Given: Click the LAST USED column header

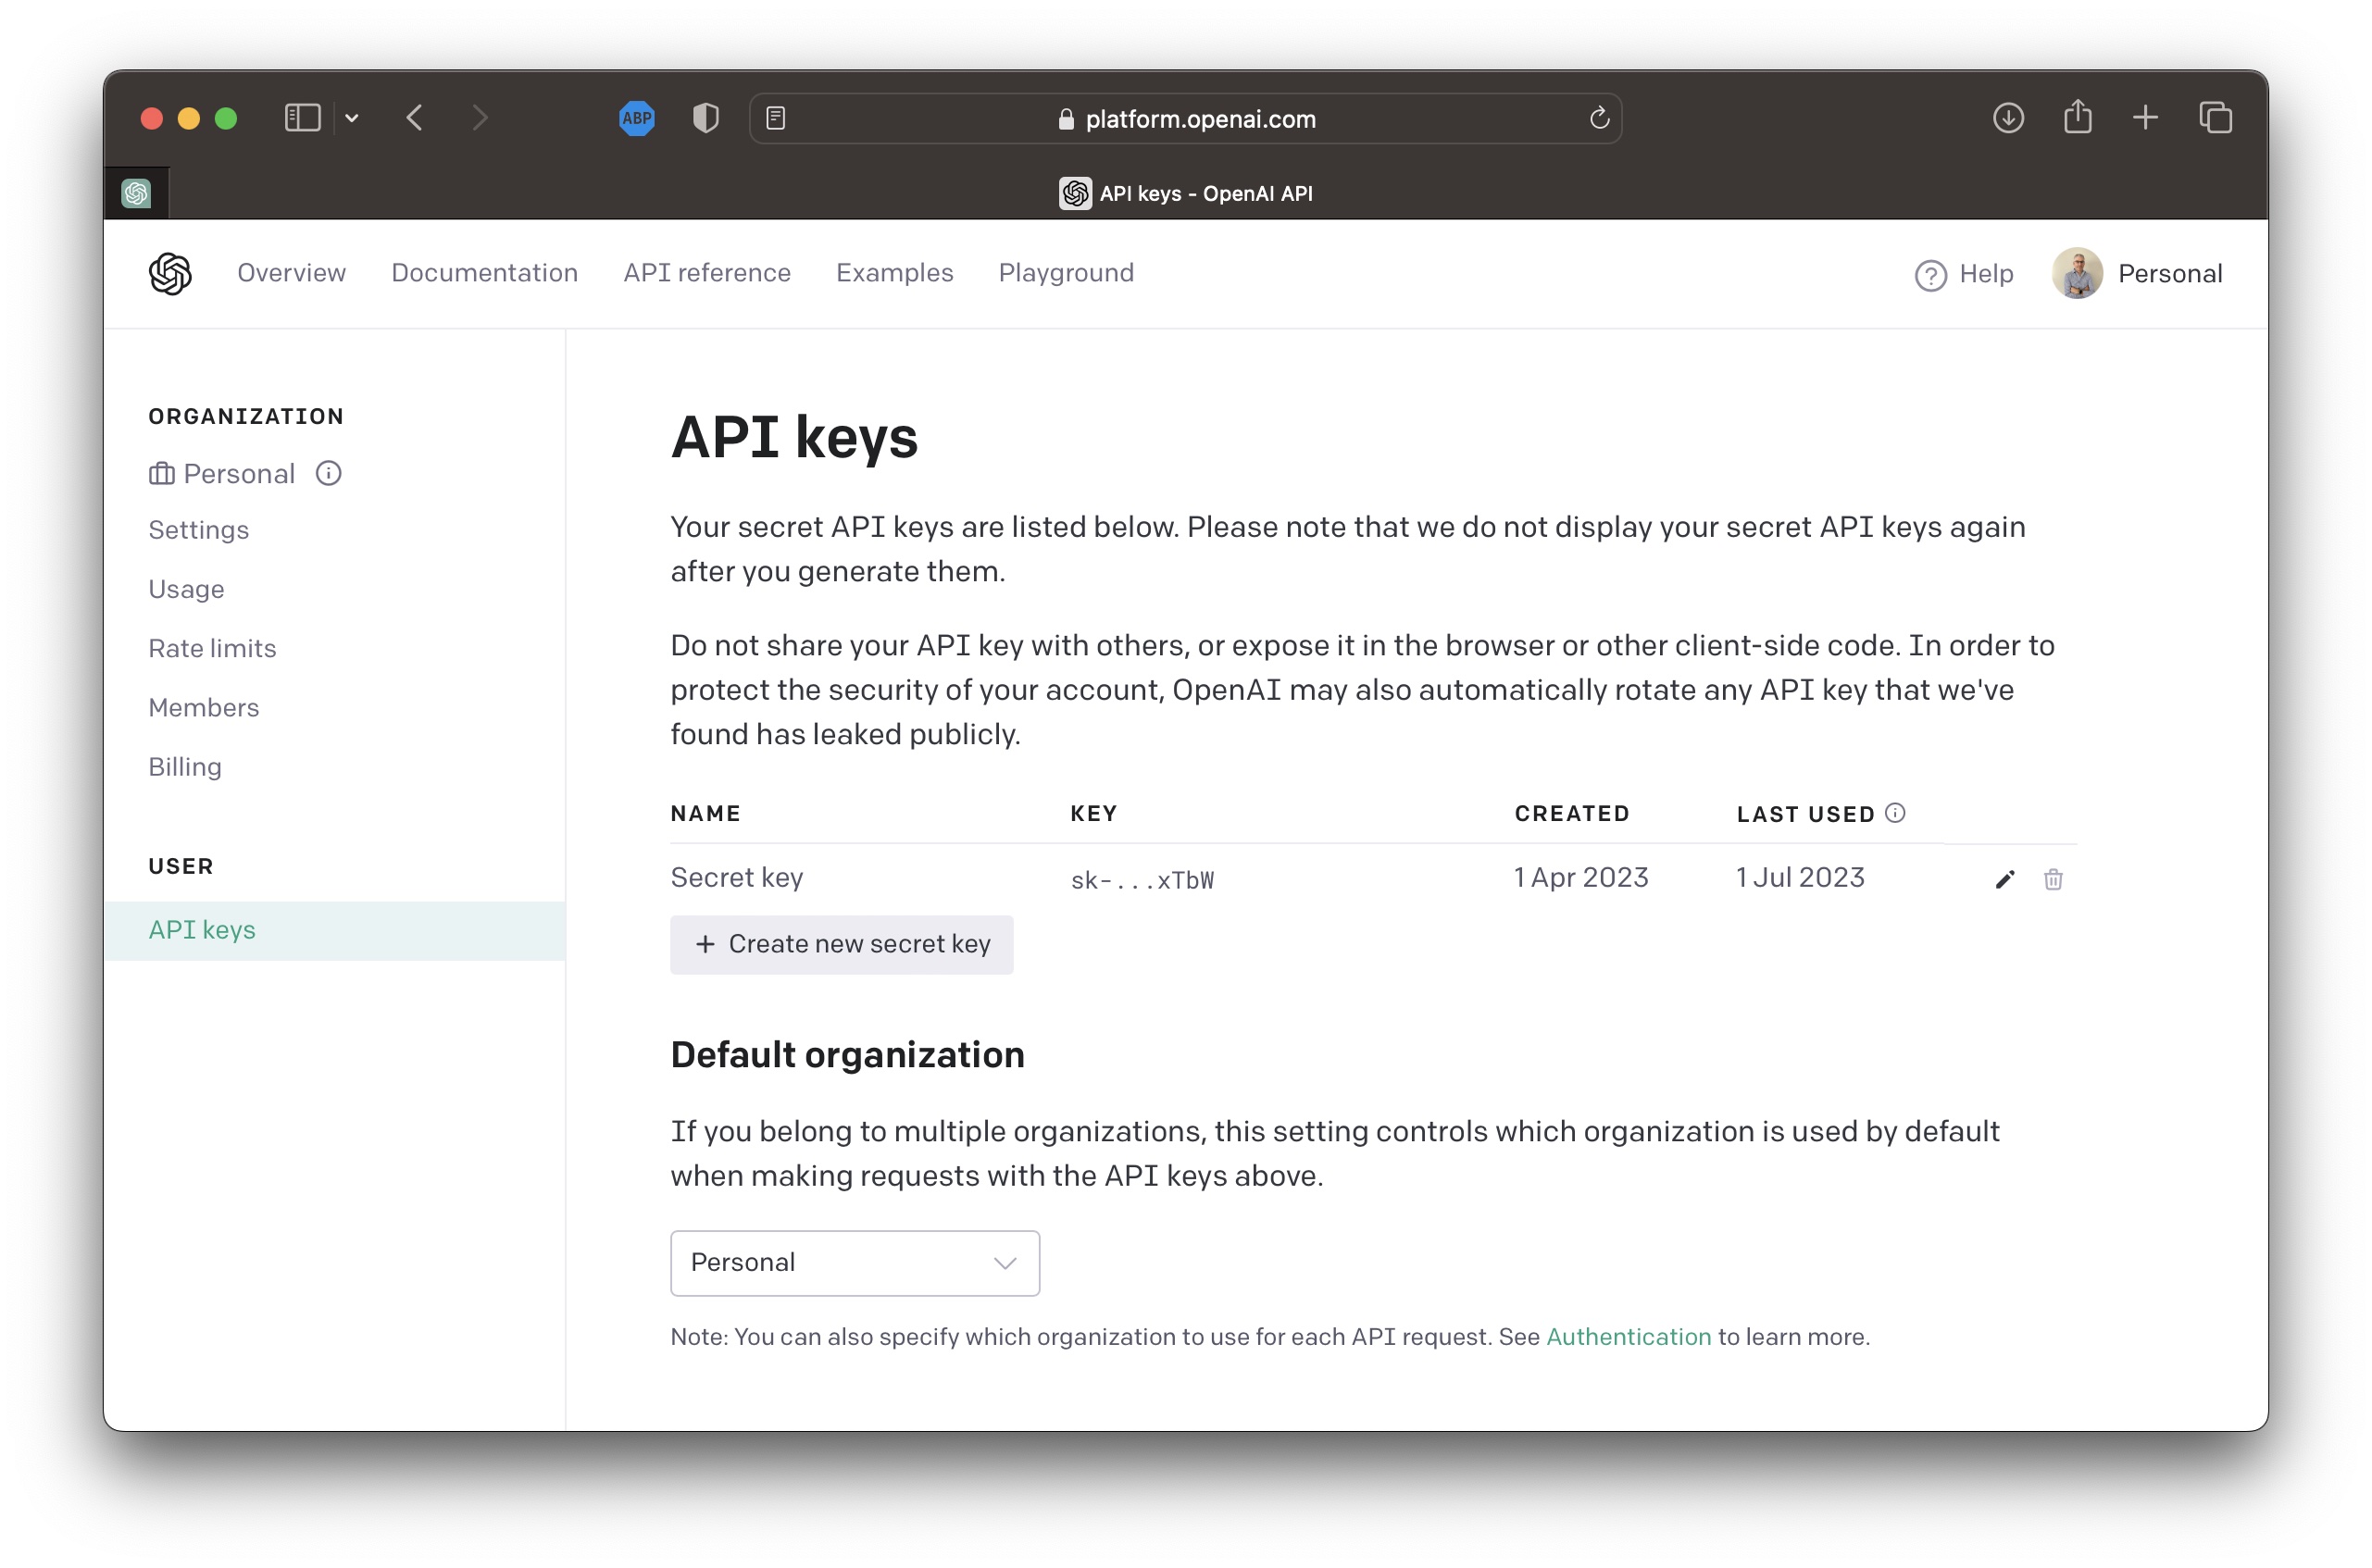Looking at the screenshot, I should pyautogui.click(x=1805, y=814).
